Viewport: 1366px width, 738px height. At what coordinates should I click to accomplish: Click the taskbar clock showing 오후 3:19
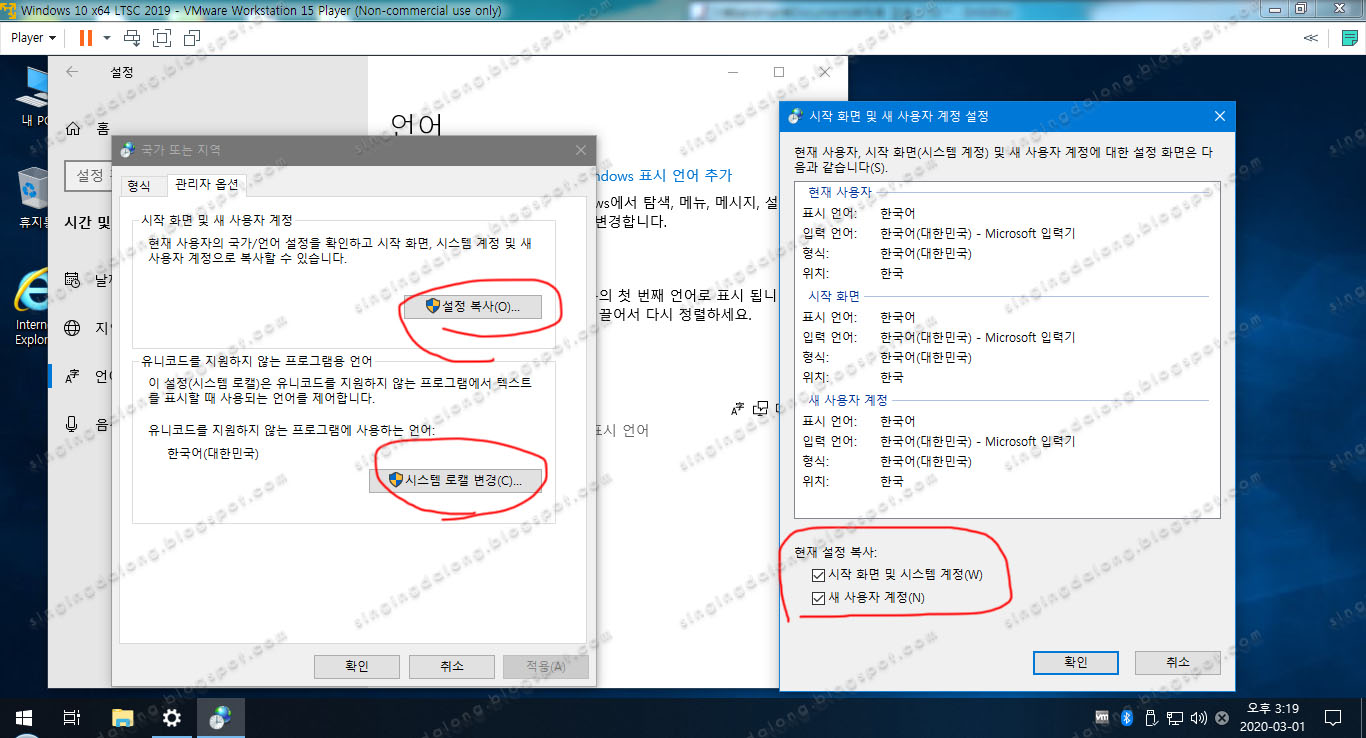click(1271, 717)
